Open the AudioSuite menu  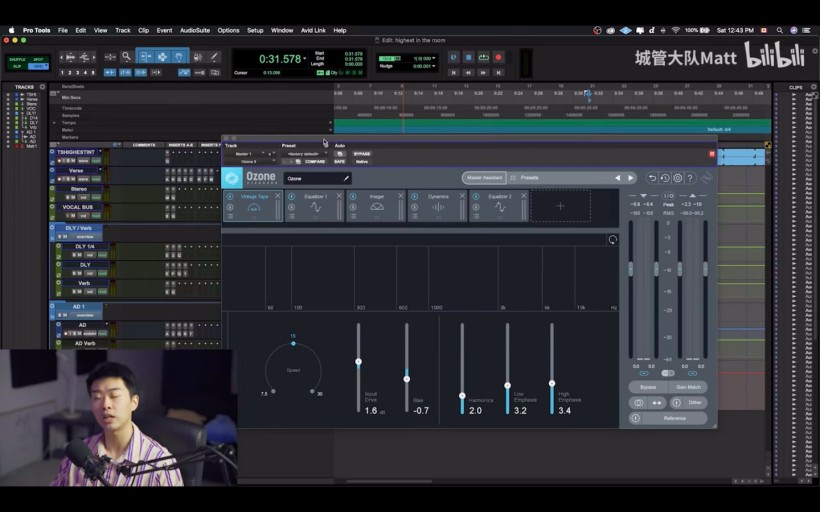coord(195,30)
